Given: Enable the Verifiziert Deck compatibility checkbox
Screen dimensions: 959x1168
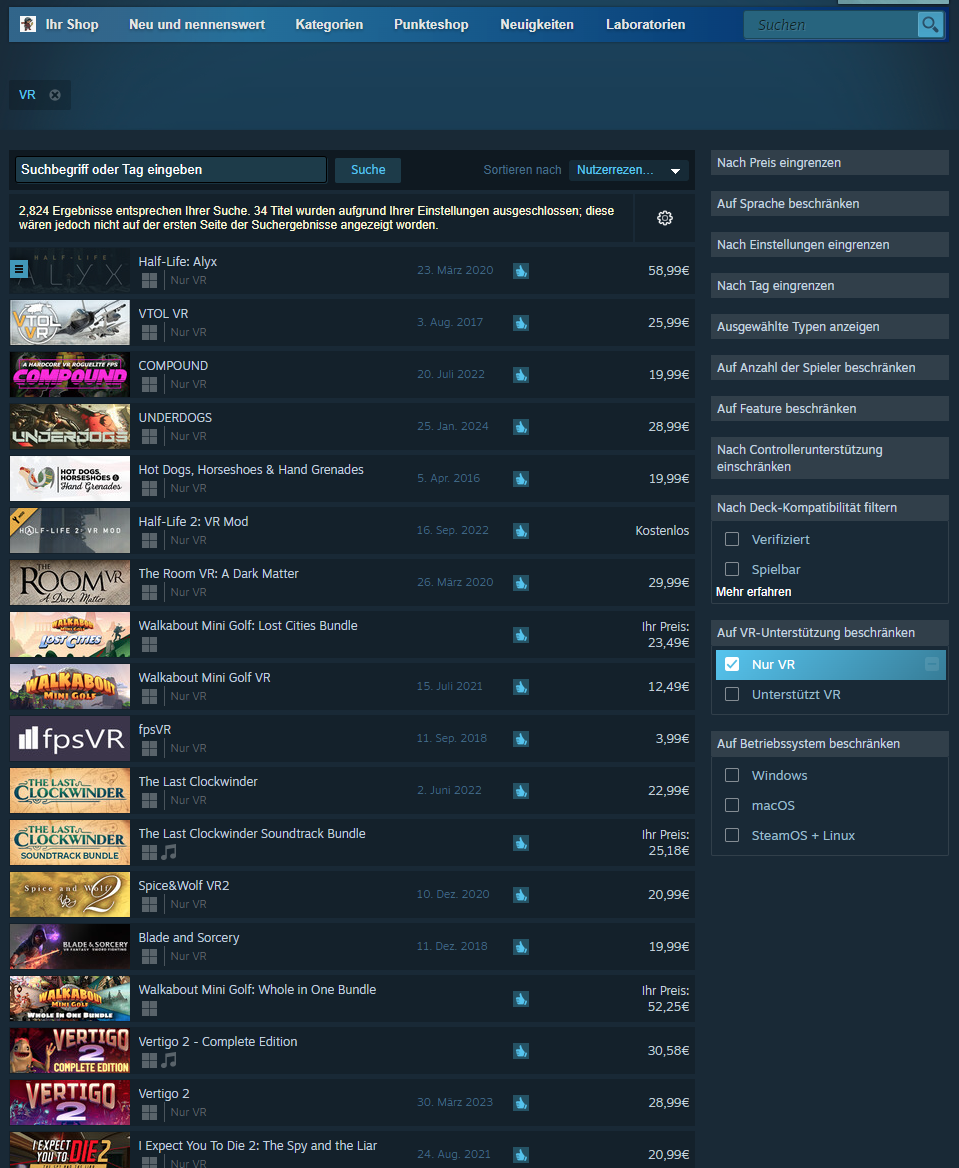Looking at the screenshot, I should [732, 539].
